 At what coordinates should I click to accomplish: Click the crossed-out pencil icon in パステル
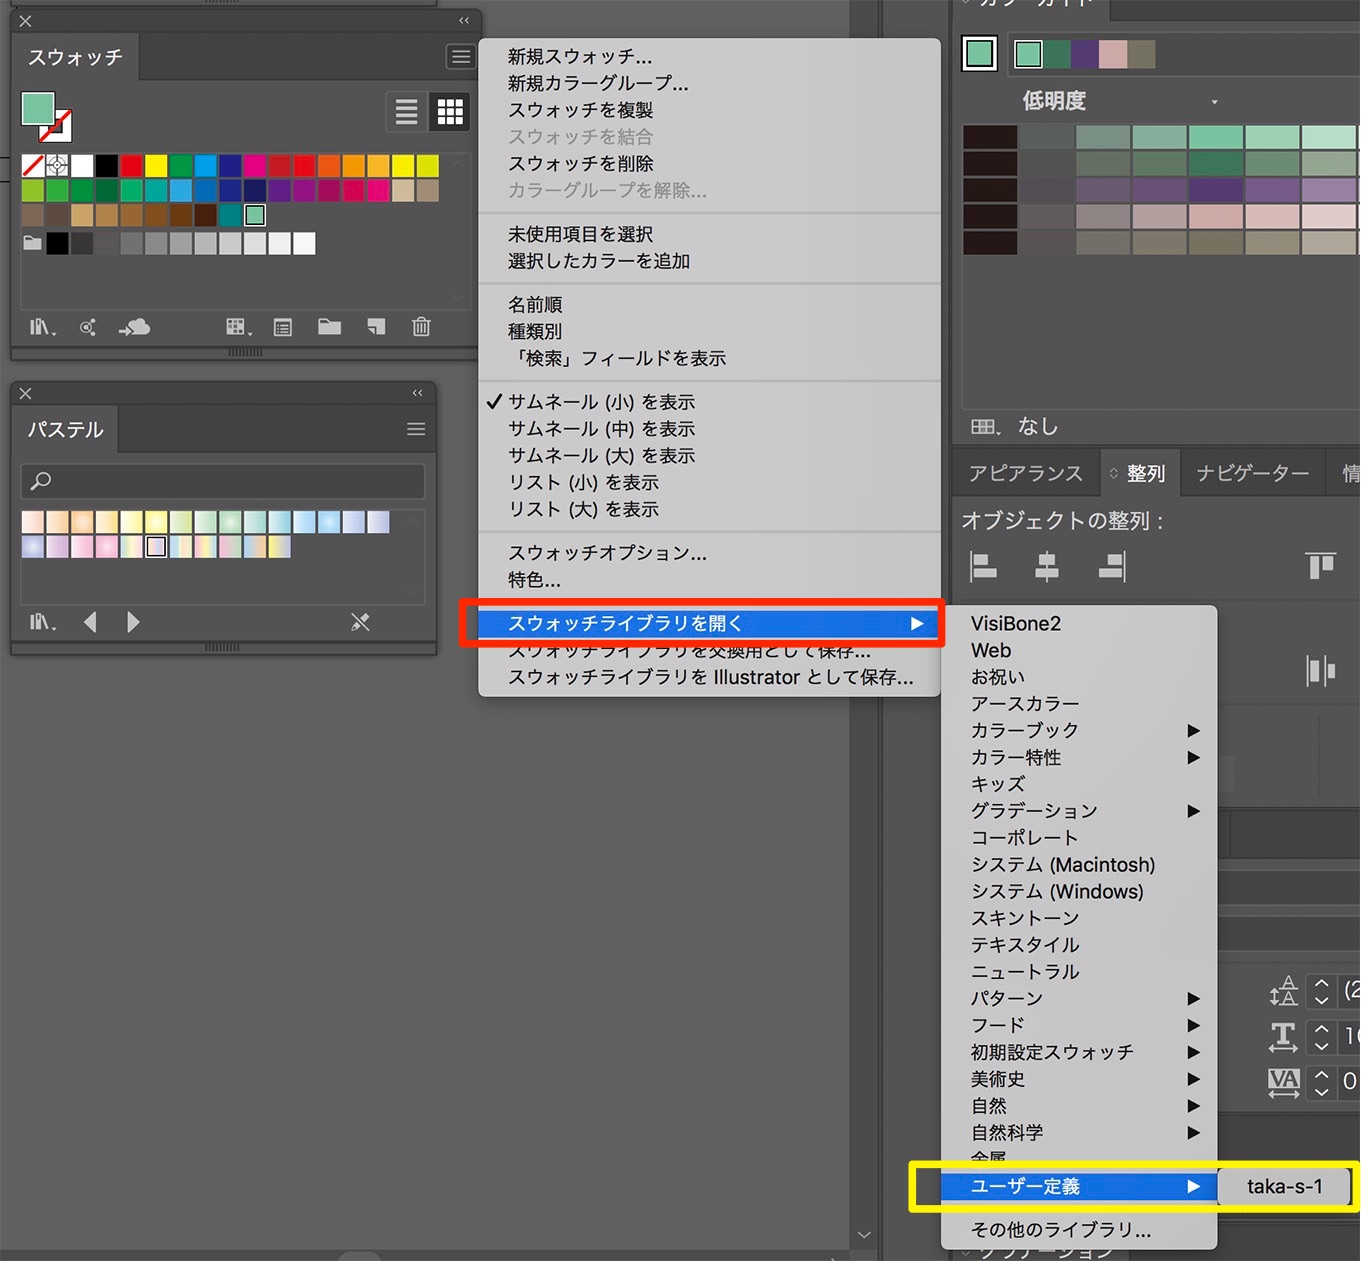[360, 622]
